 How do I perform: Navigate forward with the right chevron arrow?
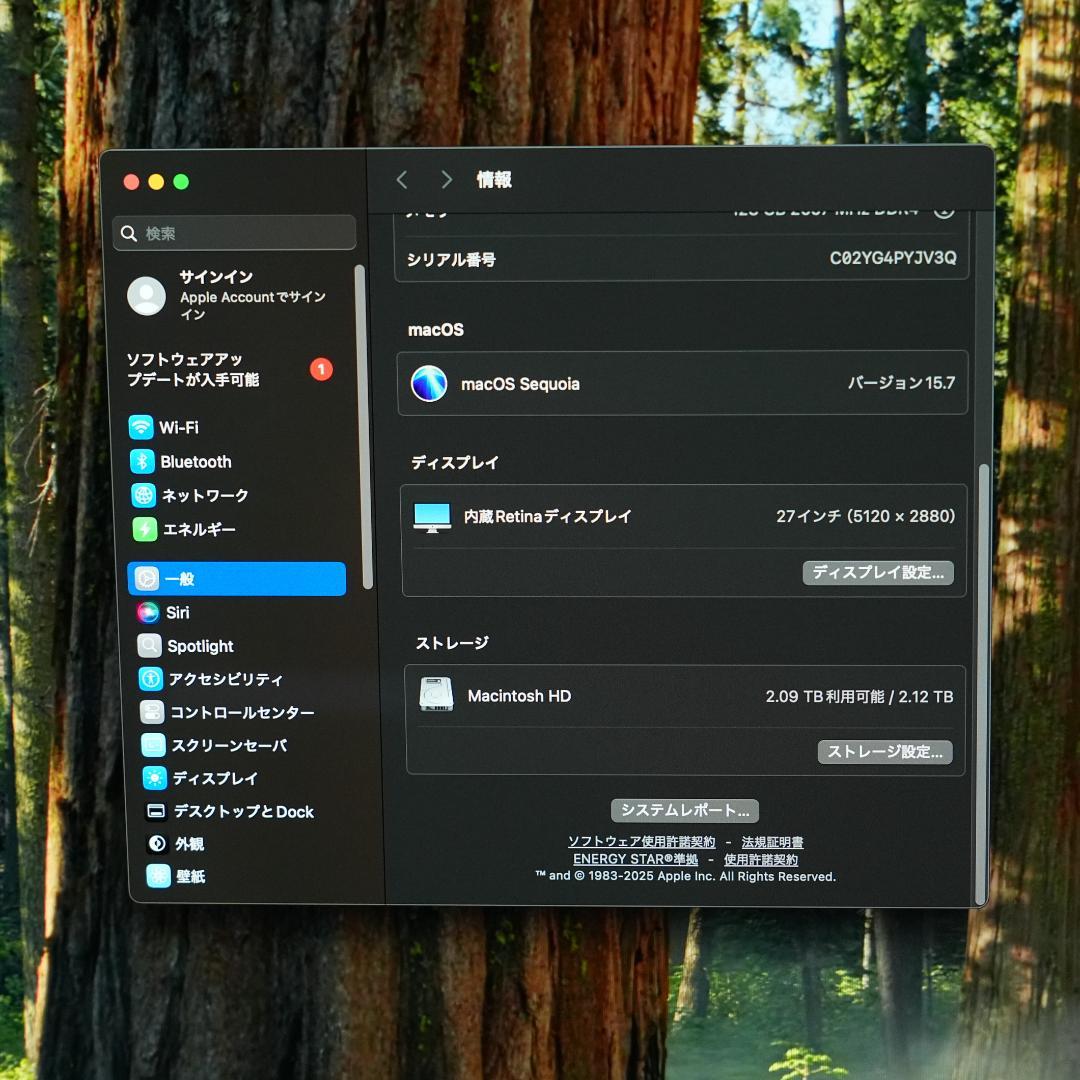pos(447,180)
